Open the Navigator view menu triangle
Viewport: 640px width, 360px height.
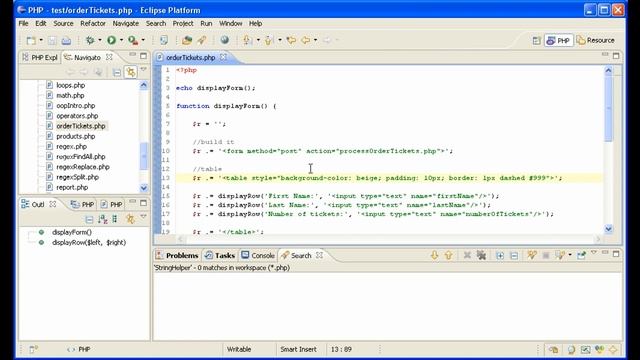point(143,70)
